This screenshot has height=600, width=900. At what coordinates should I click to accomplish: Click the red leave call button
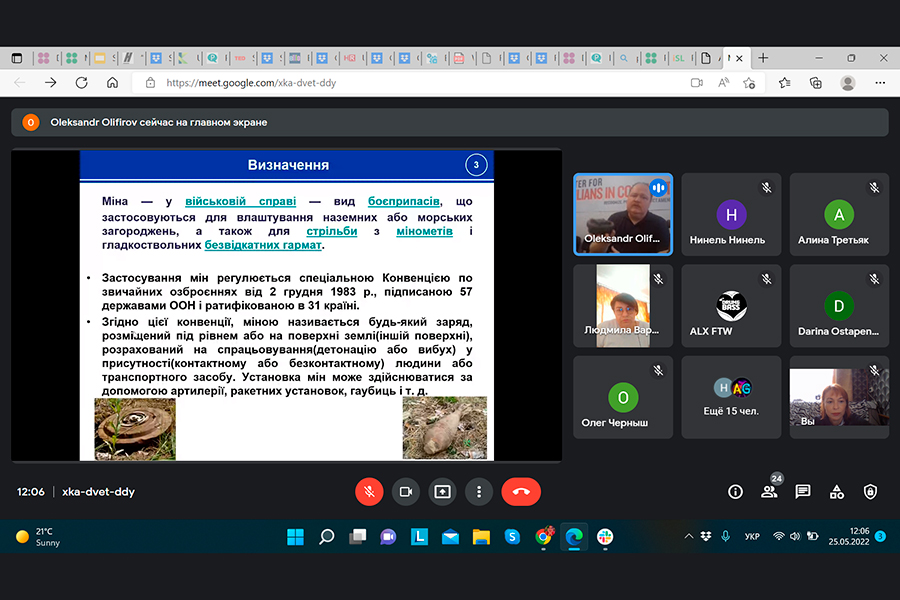(521, 492)
